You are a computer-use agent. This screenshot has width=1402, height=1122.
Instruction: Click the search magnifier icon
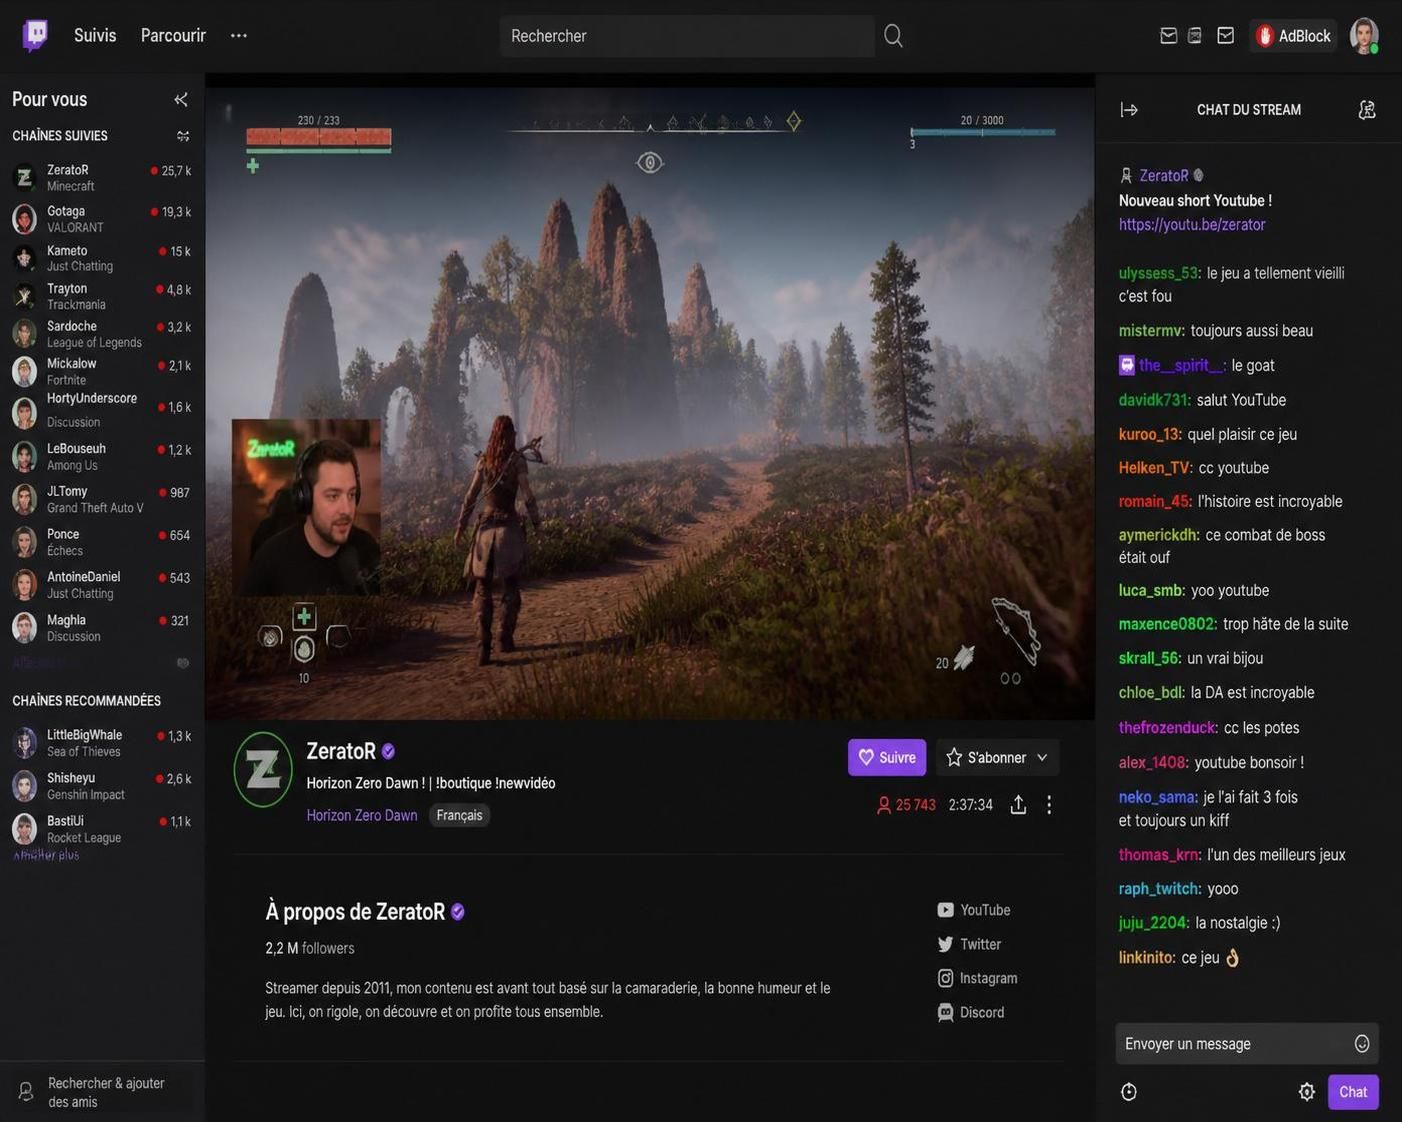click(x=893, y=36)
